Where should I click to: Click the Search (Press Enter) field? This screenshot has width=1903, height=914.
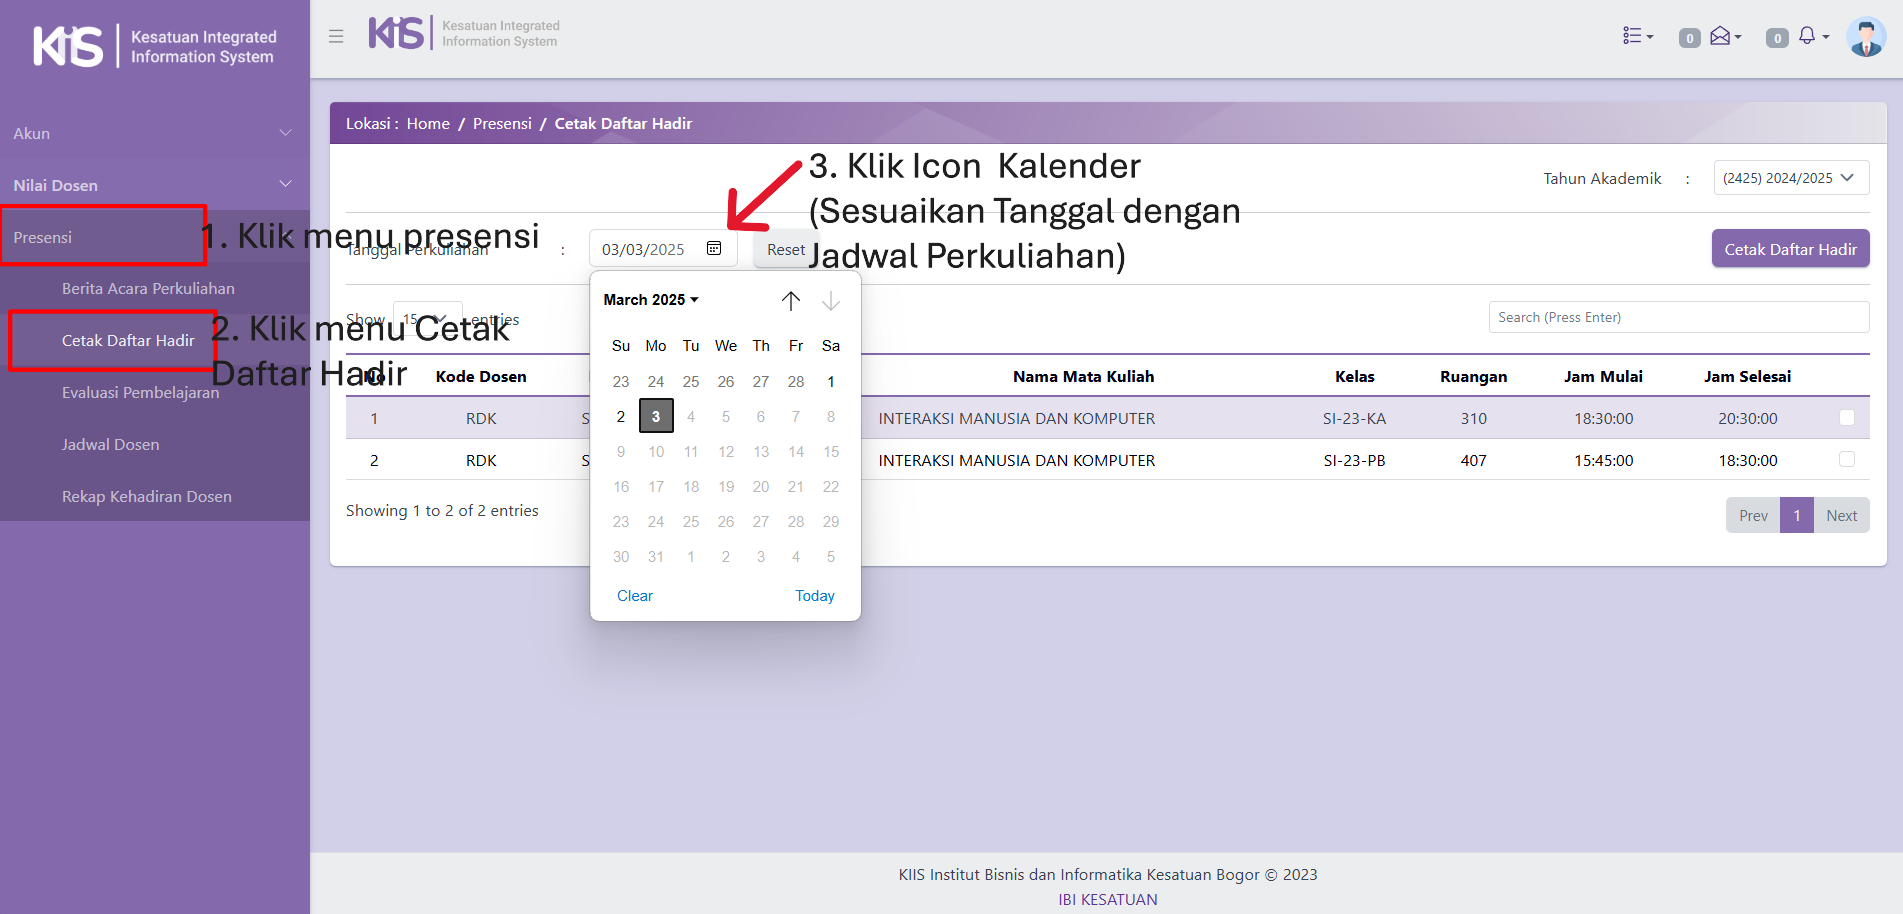pos(1678,317)
